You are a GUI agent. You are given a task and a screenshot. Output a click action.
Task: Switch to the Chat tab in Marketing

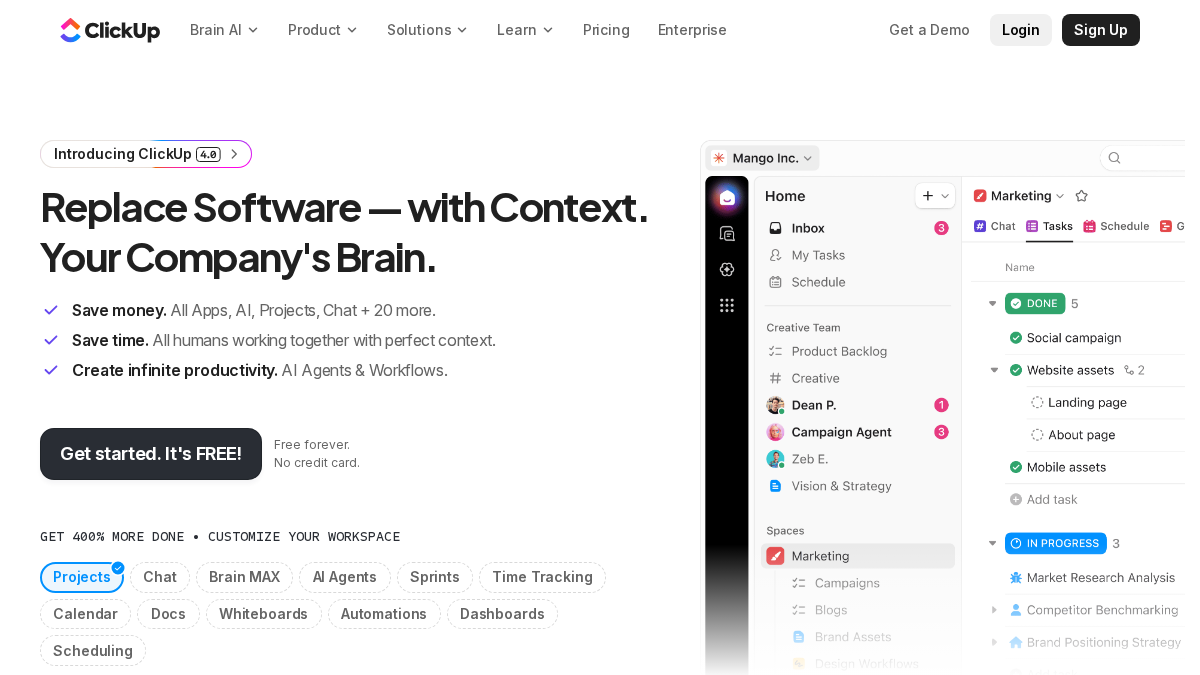coord(994,226)
